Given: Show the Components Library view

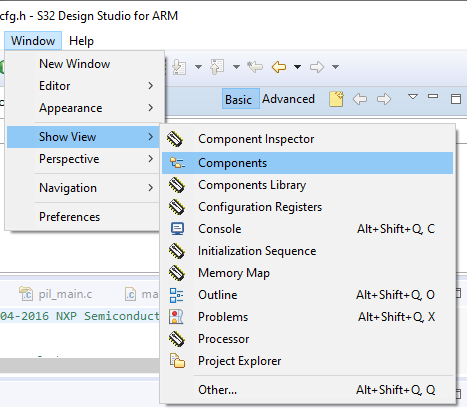Looking at the screenshot, I should click(307, 185).
